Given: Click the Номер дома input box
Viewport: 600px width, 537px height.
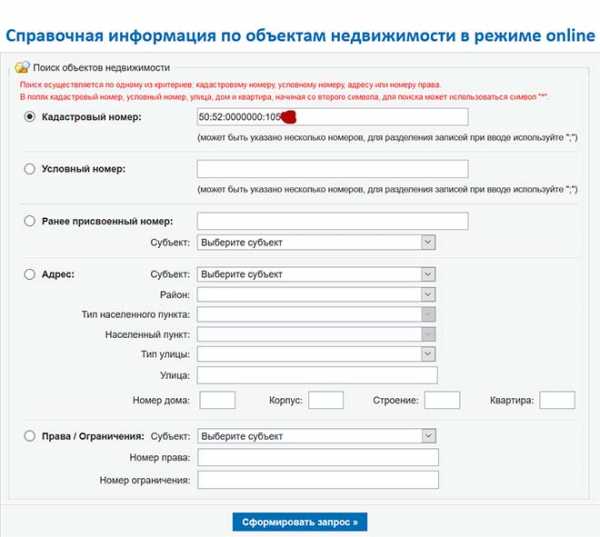Looking at the screenshot, I should (217, 400).
